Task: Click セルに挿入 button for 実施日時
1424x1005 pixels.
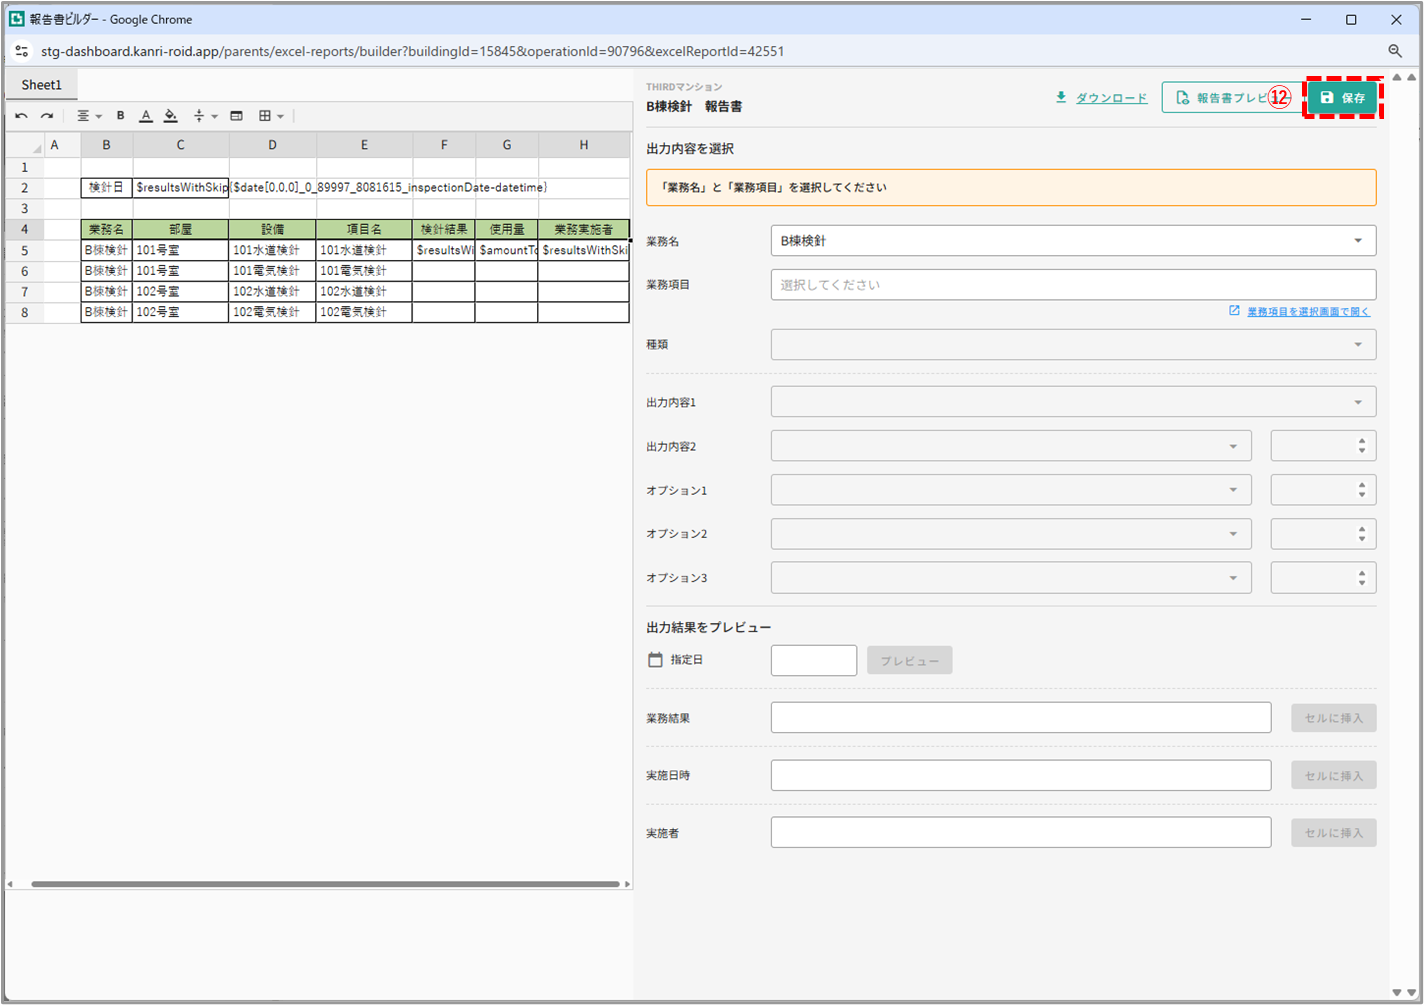Action: tap(1334, 776)
